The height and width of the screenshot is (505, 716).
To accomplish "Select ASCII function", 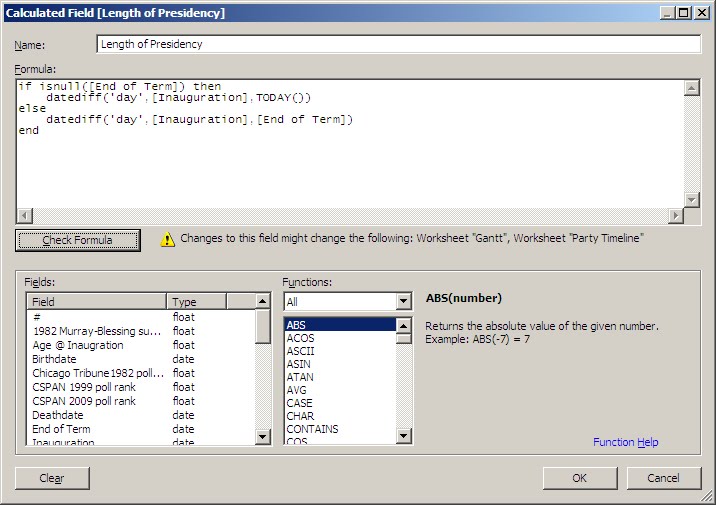I will click(x=340, y=351).
